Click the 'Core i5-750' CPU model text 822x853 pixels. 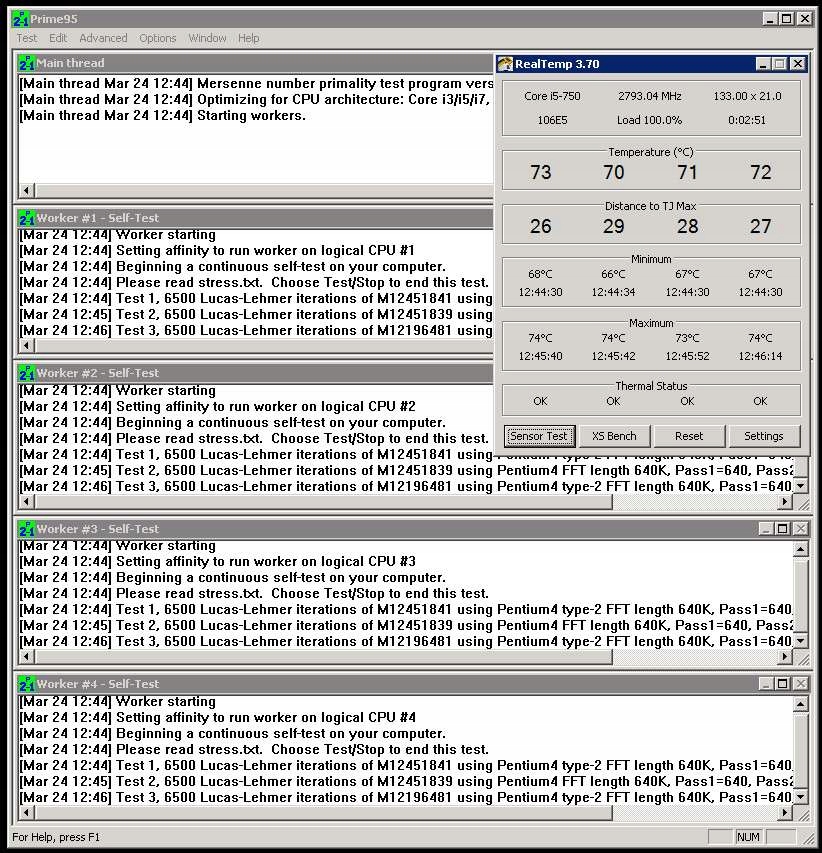tap(552, 96)
